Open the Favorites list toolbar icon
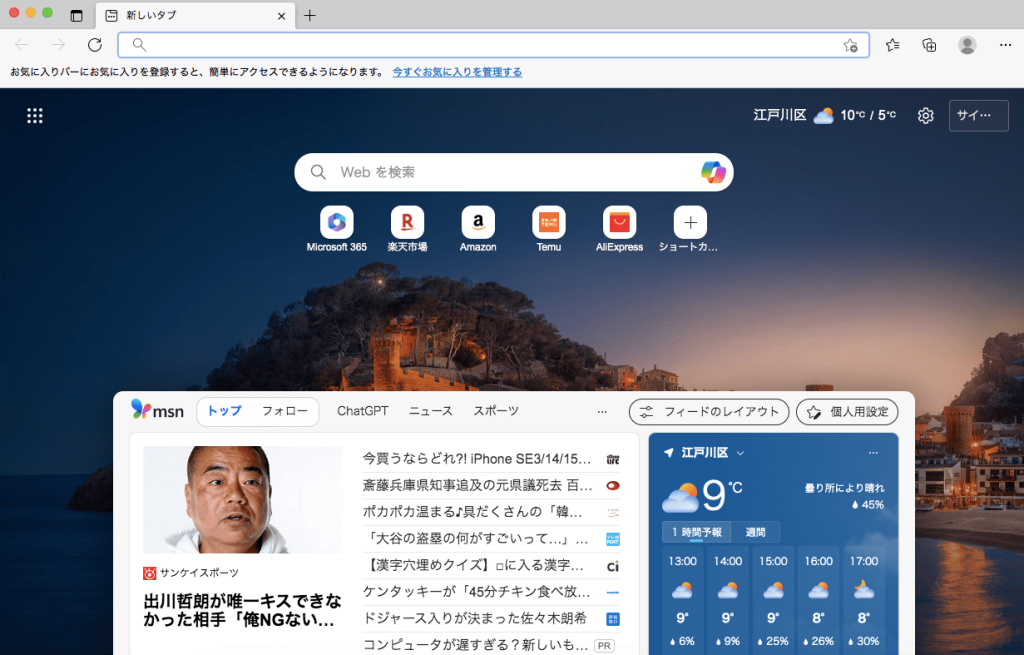 tap(893, 44)
